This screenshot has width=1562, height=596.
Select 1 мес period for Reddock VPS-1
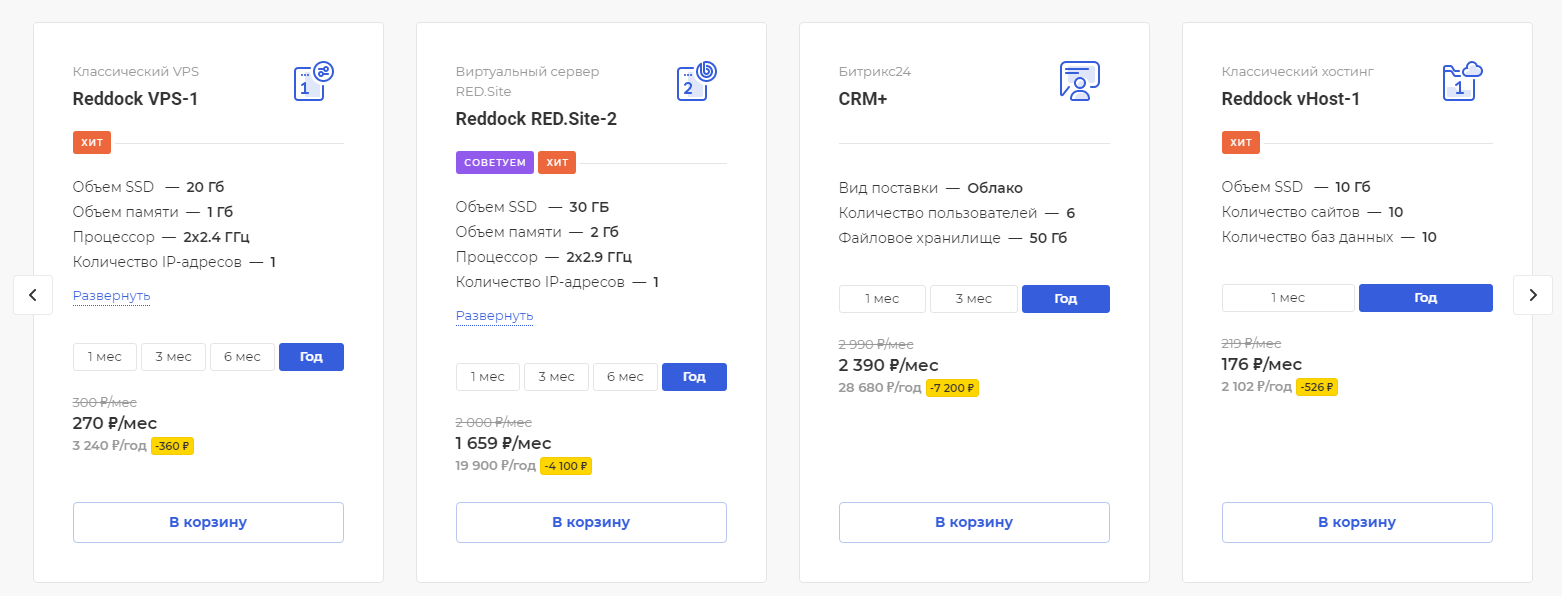pyautogui.click(x=105, y=357)
